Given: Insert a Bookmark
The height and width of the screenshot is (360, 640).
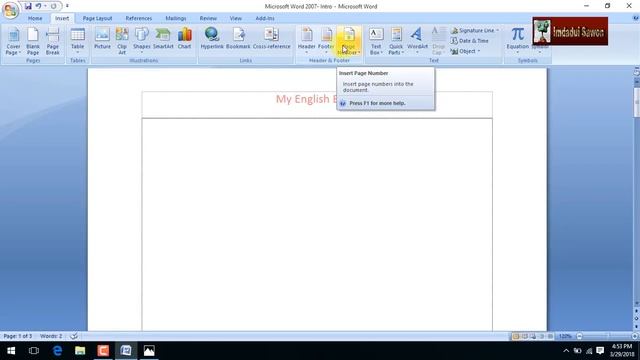Looking at the screenshot, I should [x=238, y=39].
